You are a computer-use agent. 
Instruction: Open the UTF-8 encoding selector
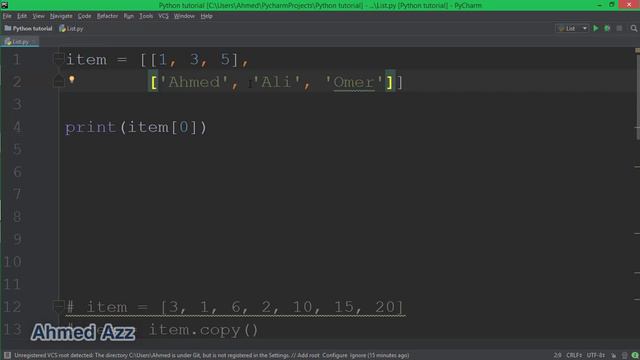[x=596, y=356]
